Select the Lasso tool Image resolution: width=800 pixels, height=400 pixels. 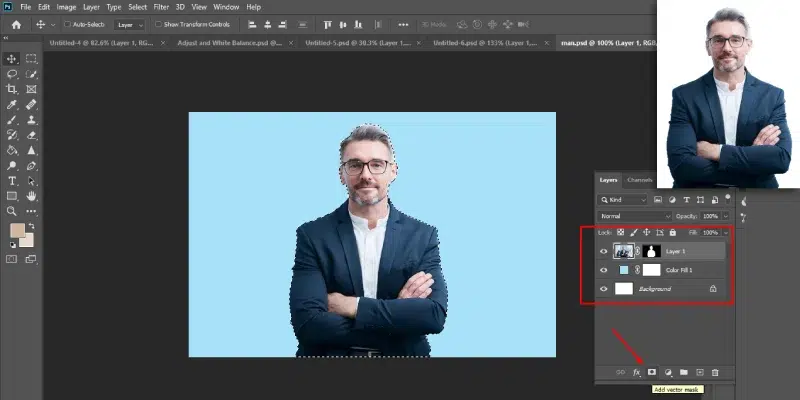[x=12, y=74]
